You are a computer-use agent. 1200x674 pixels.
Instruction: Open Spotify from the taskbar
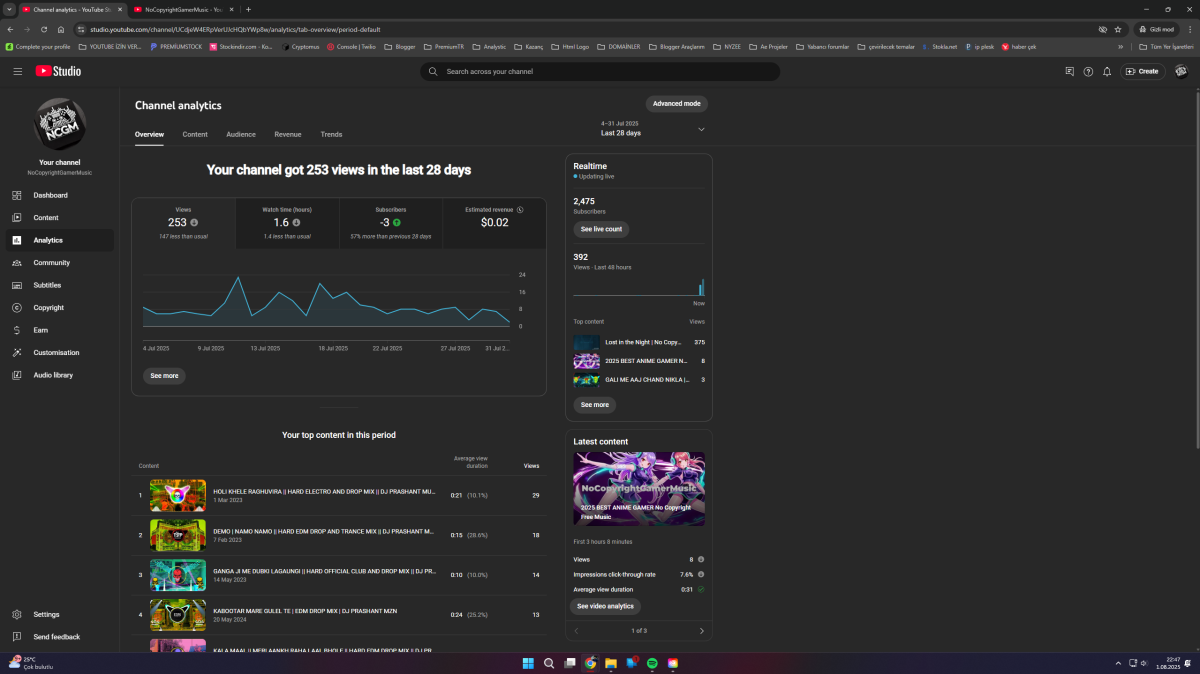pos(652,663)
